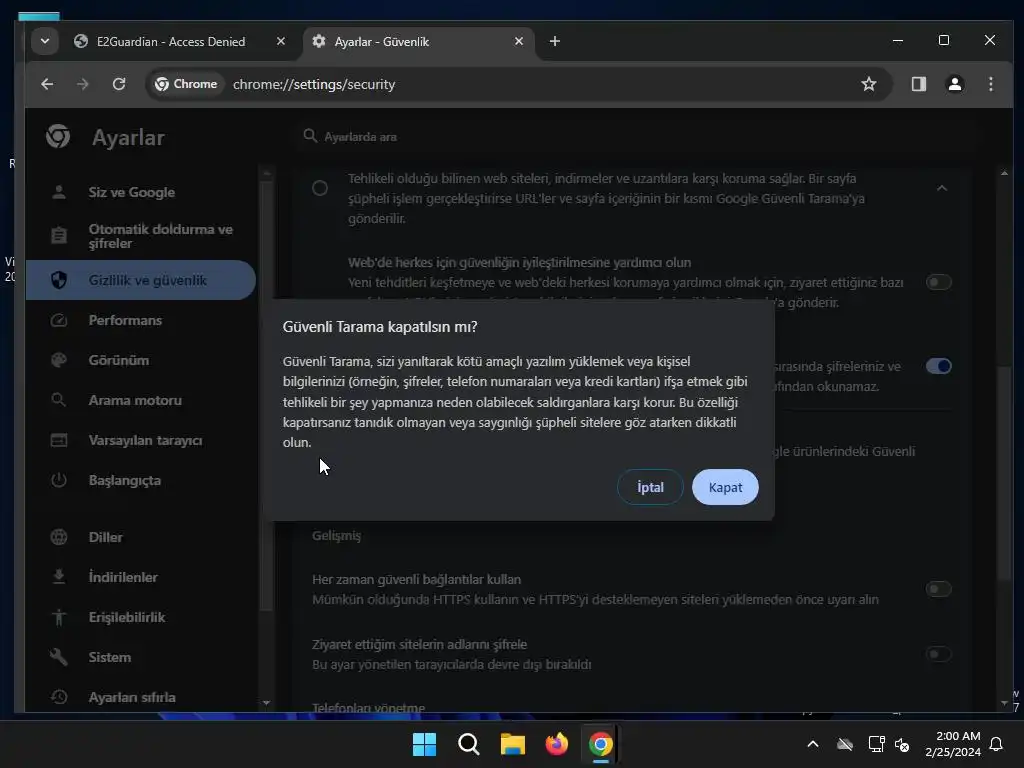Close the E2Guardian - Access Denied tab
Screen dimensions: 1024x768
(x=281, y=41)
